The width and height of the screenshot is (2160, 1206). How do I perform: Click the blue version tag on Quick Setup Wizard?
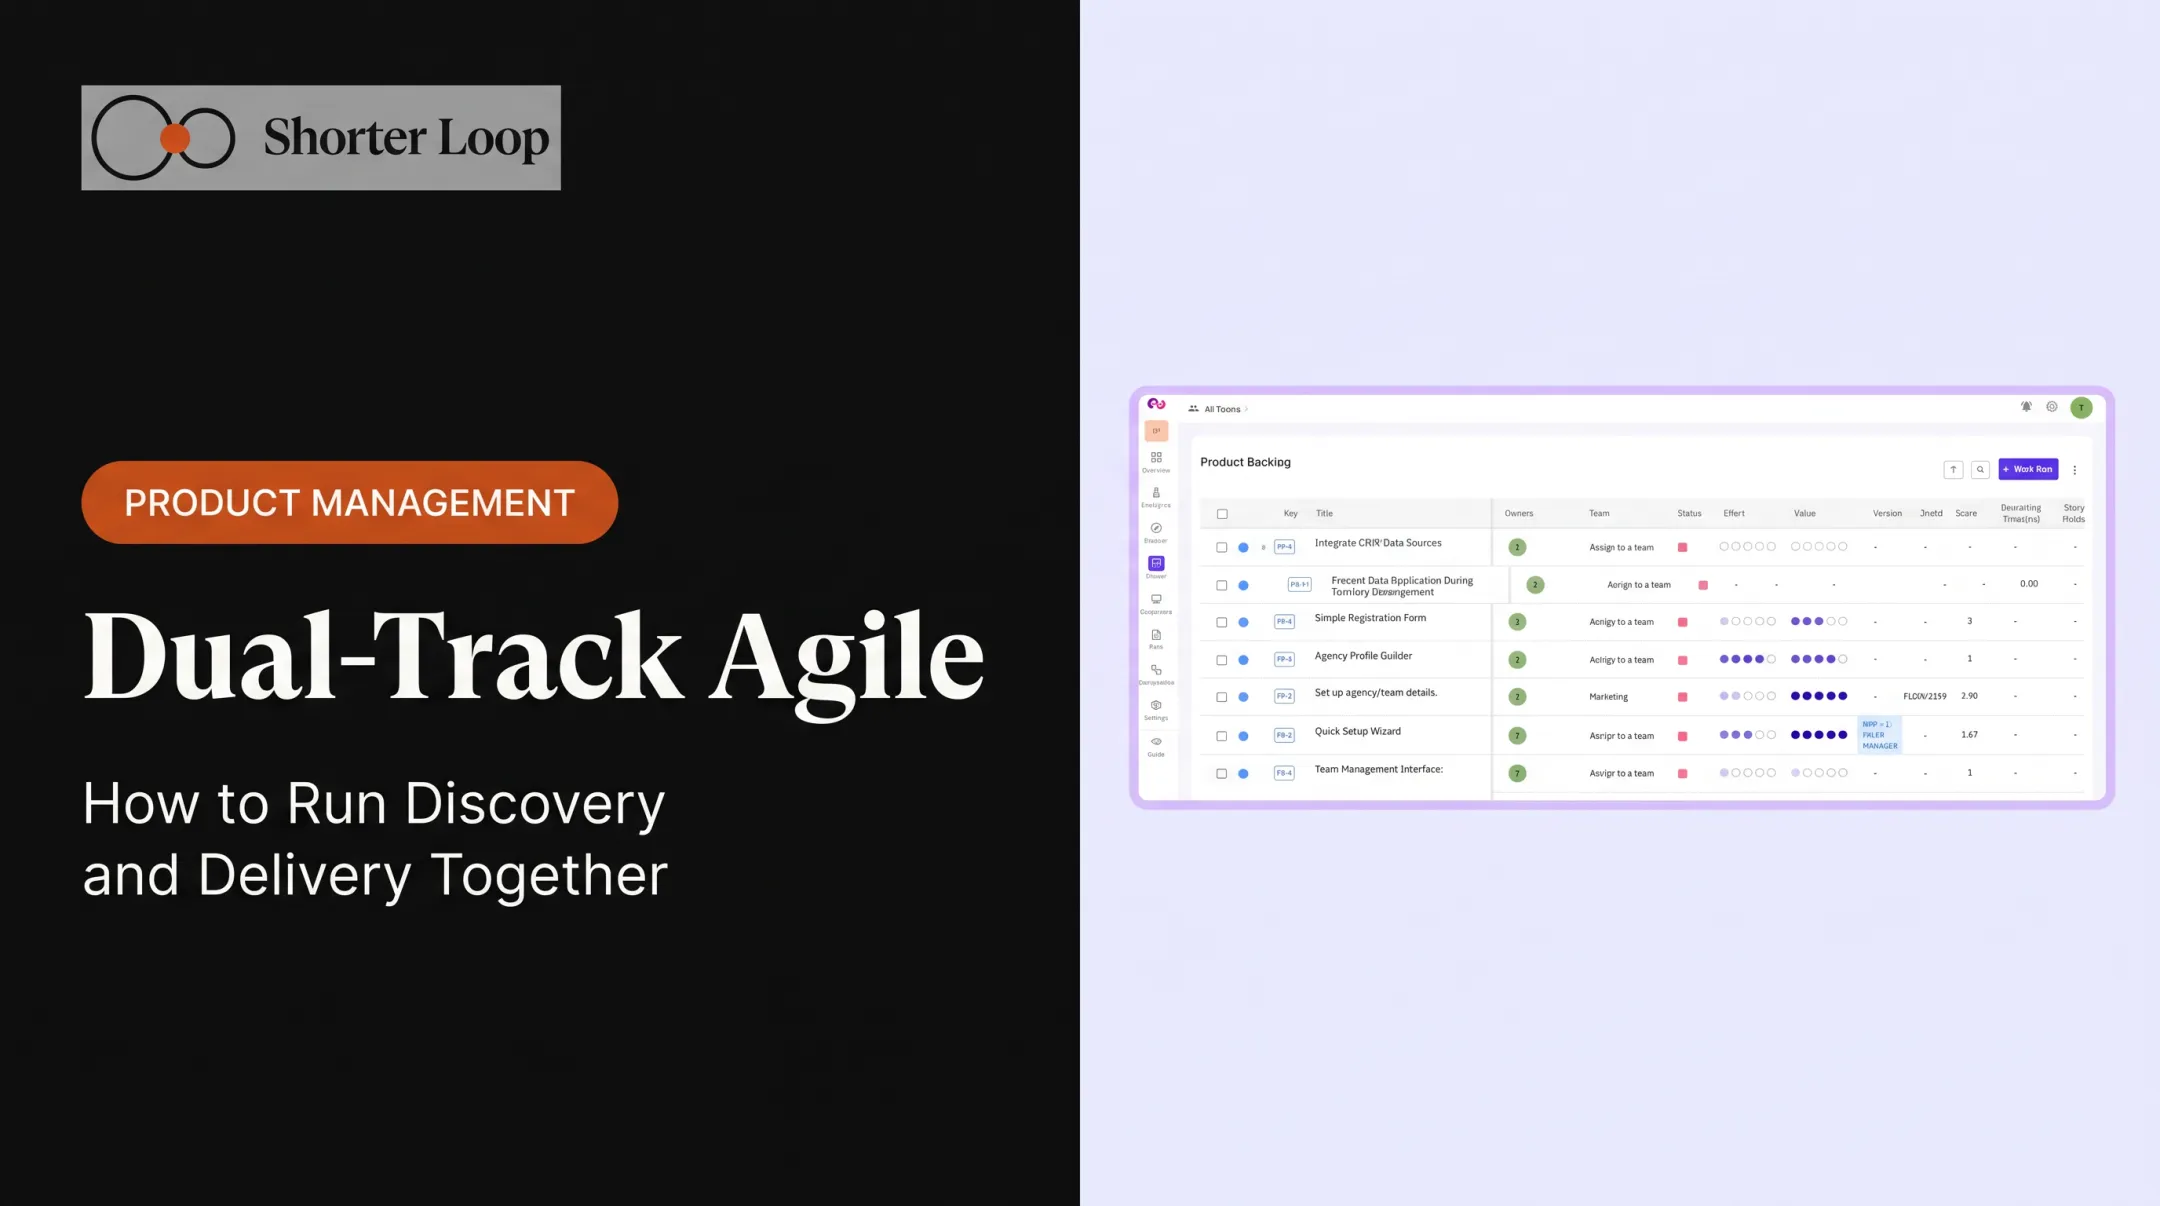click(1879, 735)
